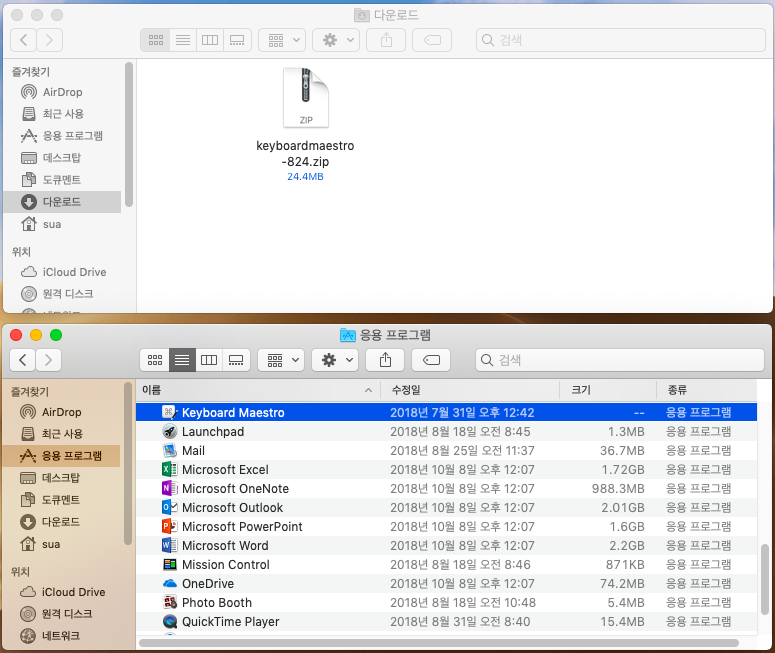Sort by the 종류 column header
This screenshot has height=653, width=775.
pyautogui.click(x=707, y=390)
